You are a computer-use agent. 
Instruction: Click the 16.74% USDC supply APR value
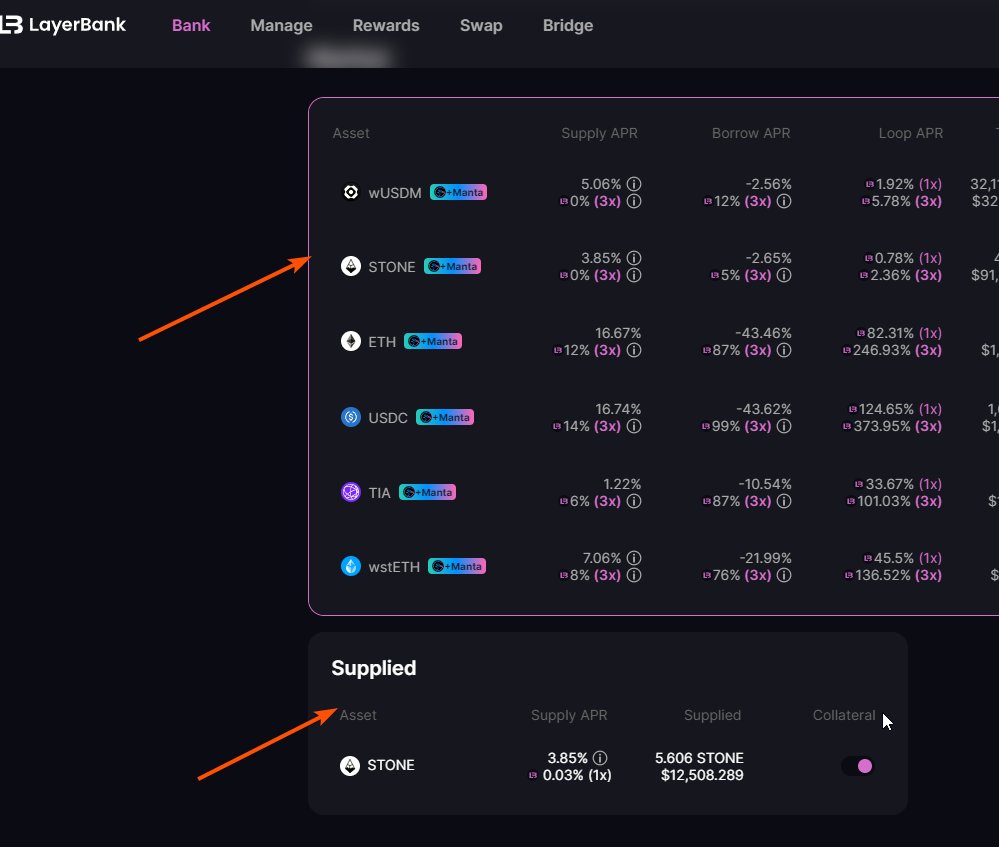coord(618,409)
